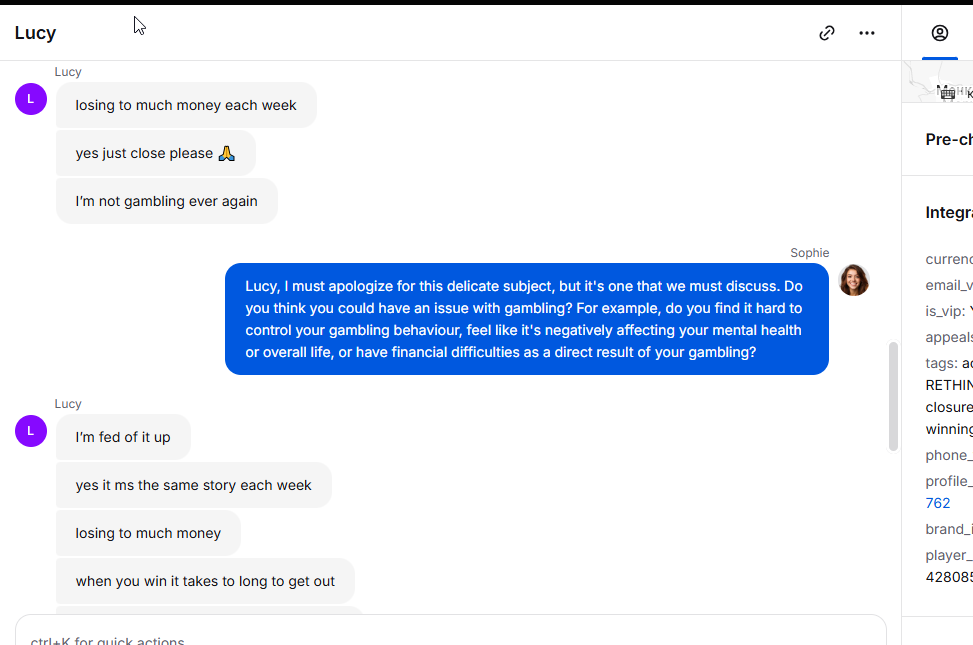
Task: Click the map keyboard icon in sidebar
Action: point(948,94)
